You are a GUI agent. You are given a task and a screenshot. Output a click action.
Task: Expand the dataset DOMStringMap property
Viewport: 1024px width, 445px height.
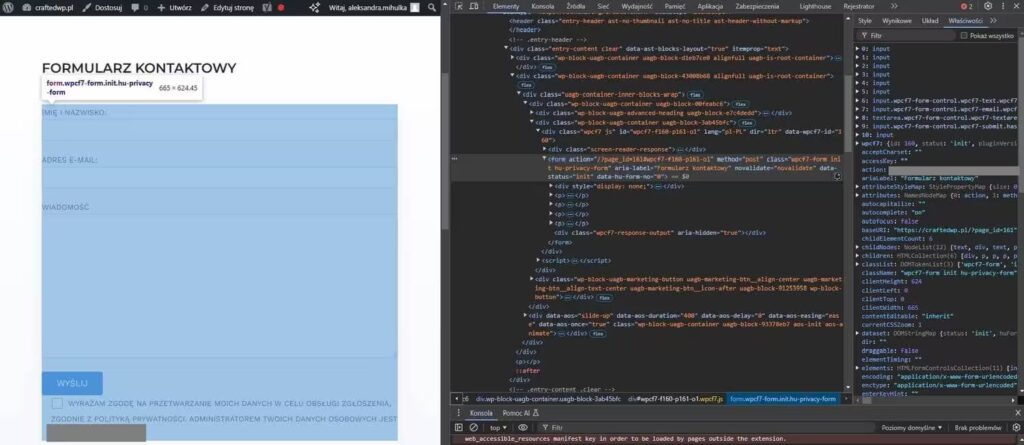857,333
